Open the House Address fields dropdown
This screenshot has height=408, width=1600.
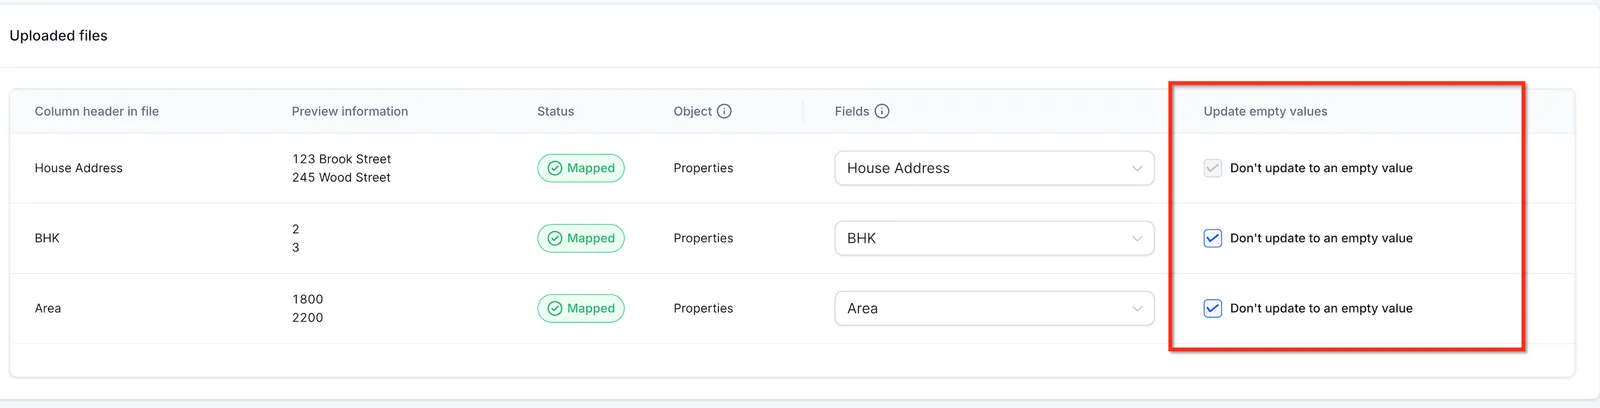point(994,168)
